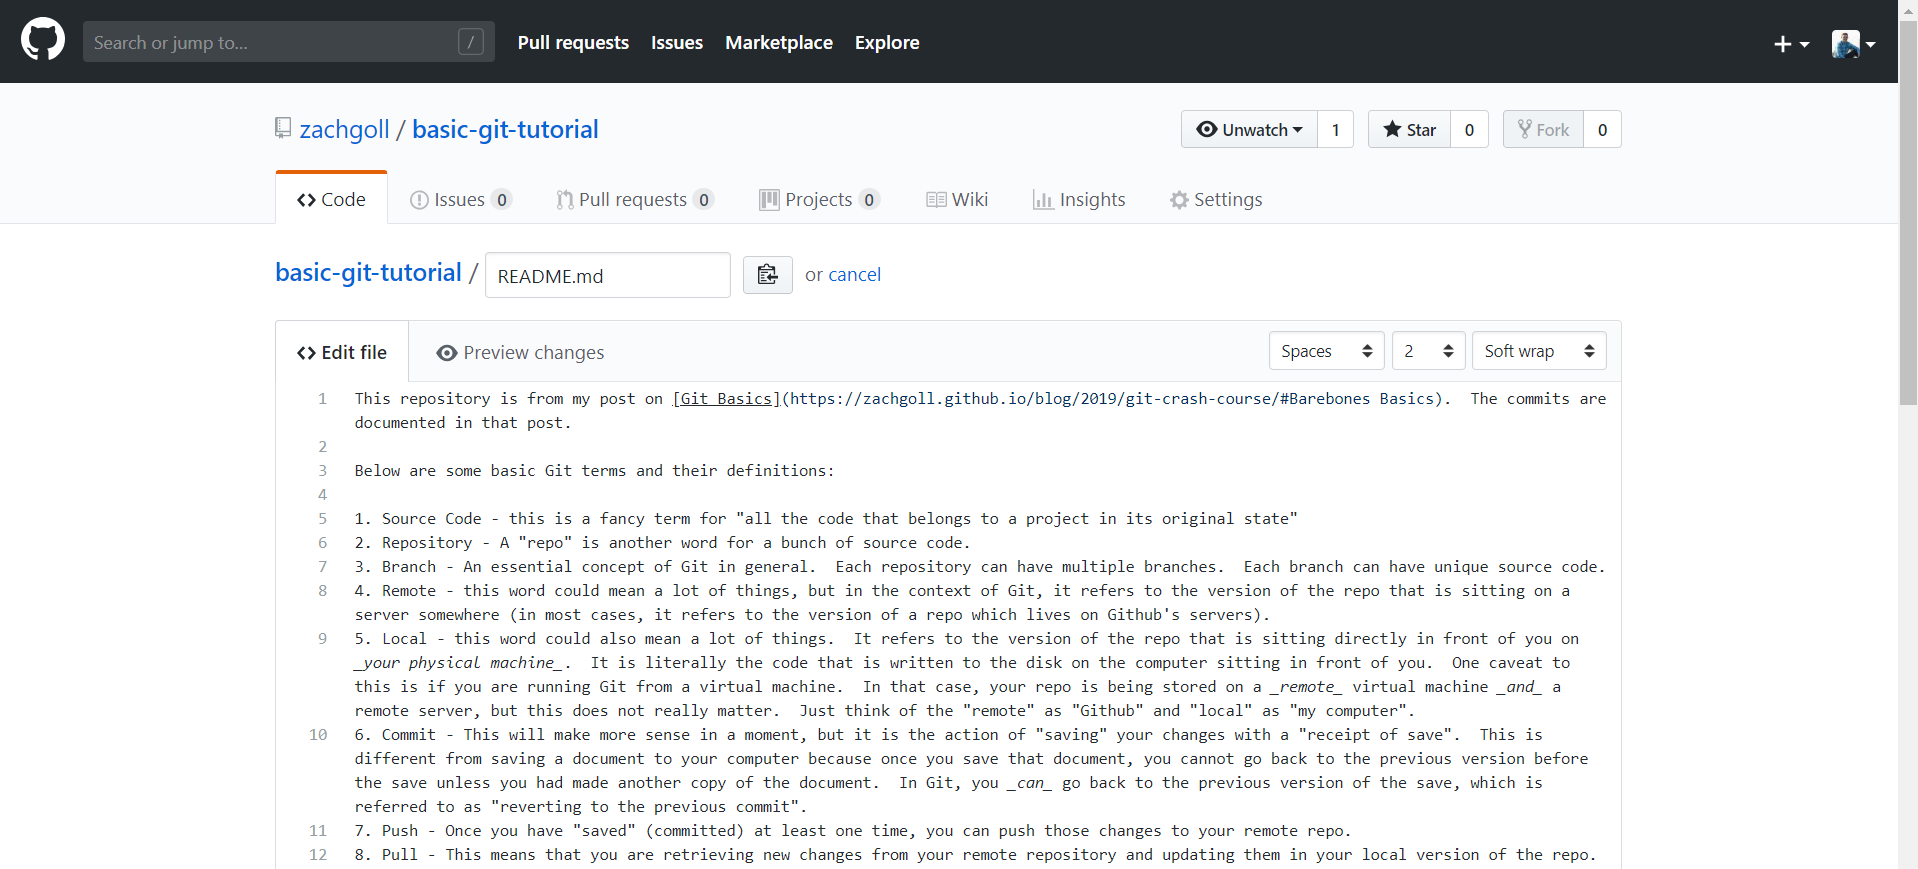Change the Soft wrap mode dropdown

[x=1539, y=351]
